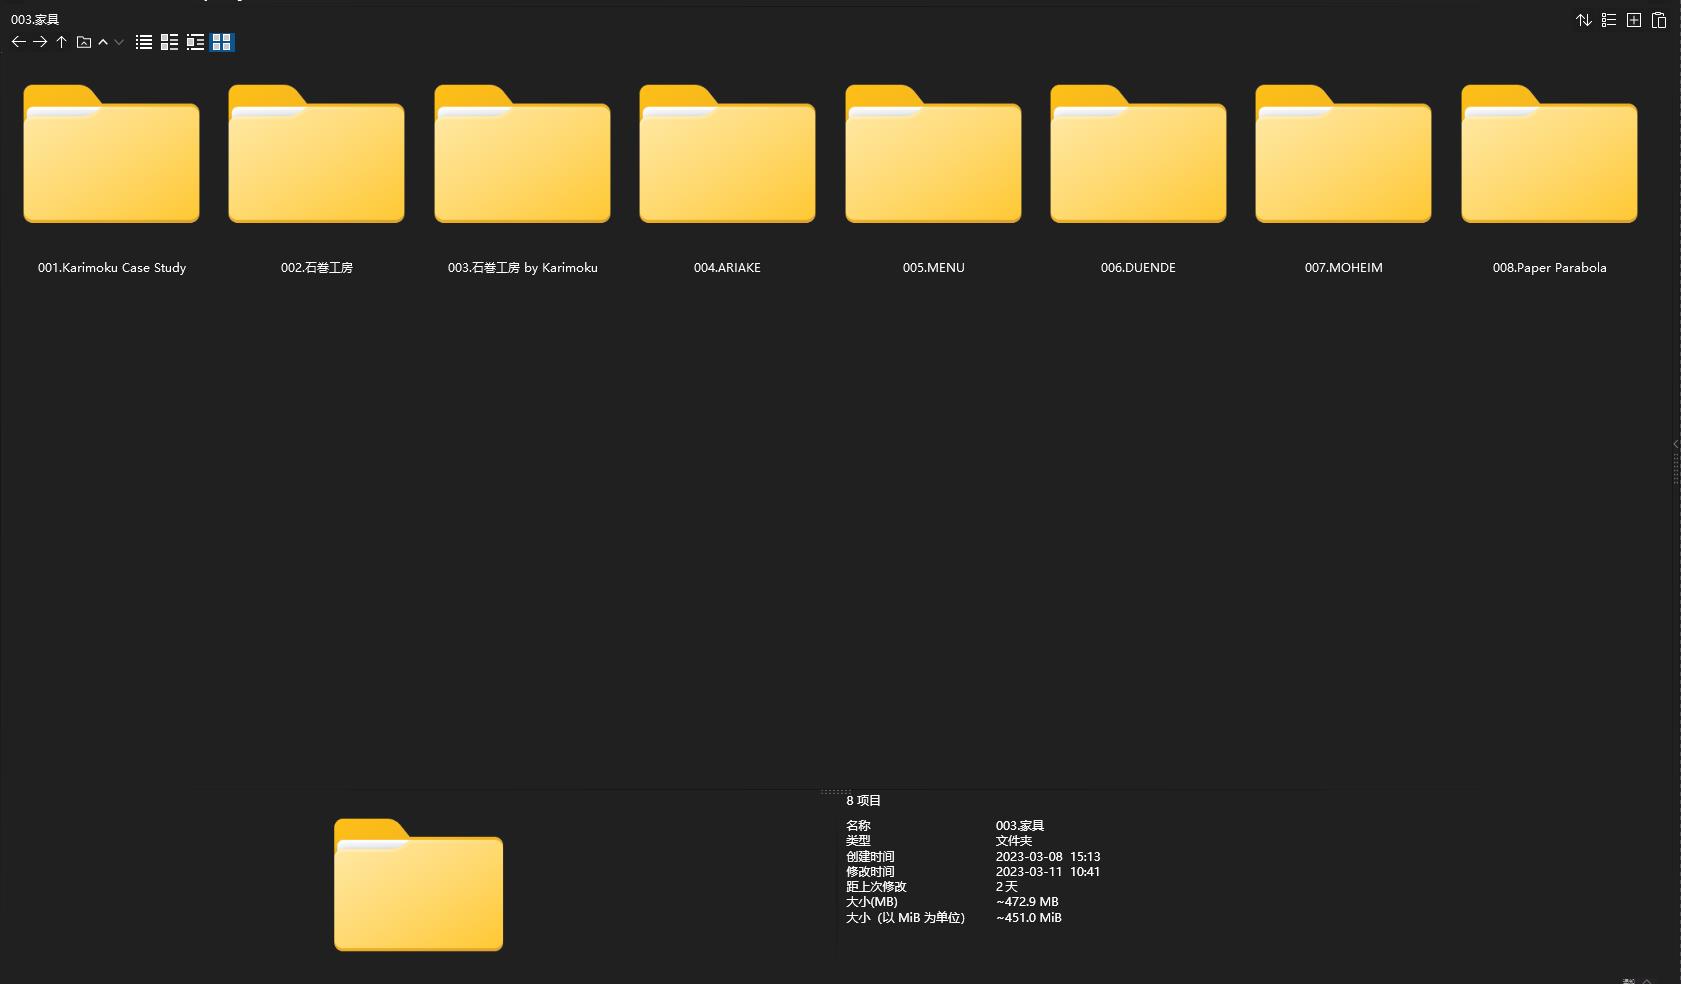The image size is (1681, 984).
Task: Select the 003.石巻工房 by Karimoku folder icon
Action: (522, 154)
